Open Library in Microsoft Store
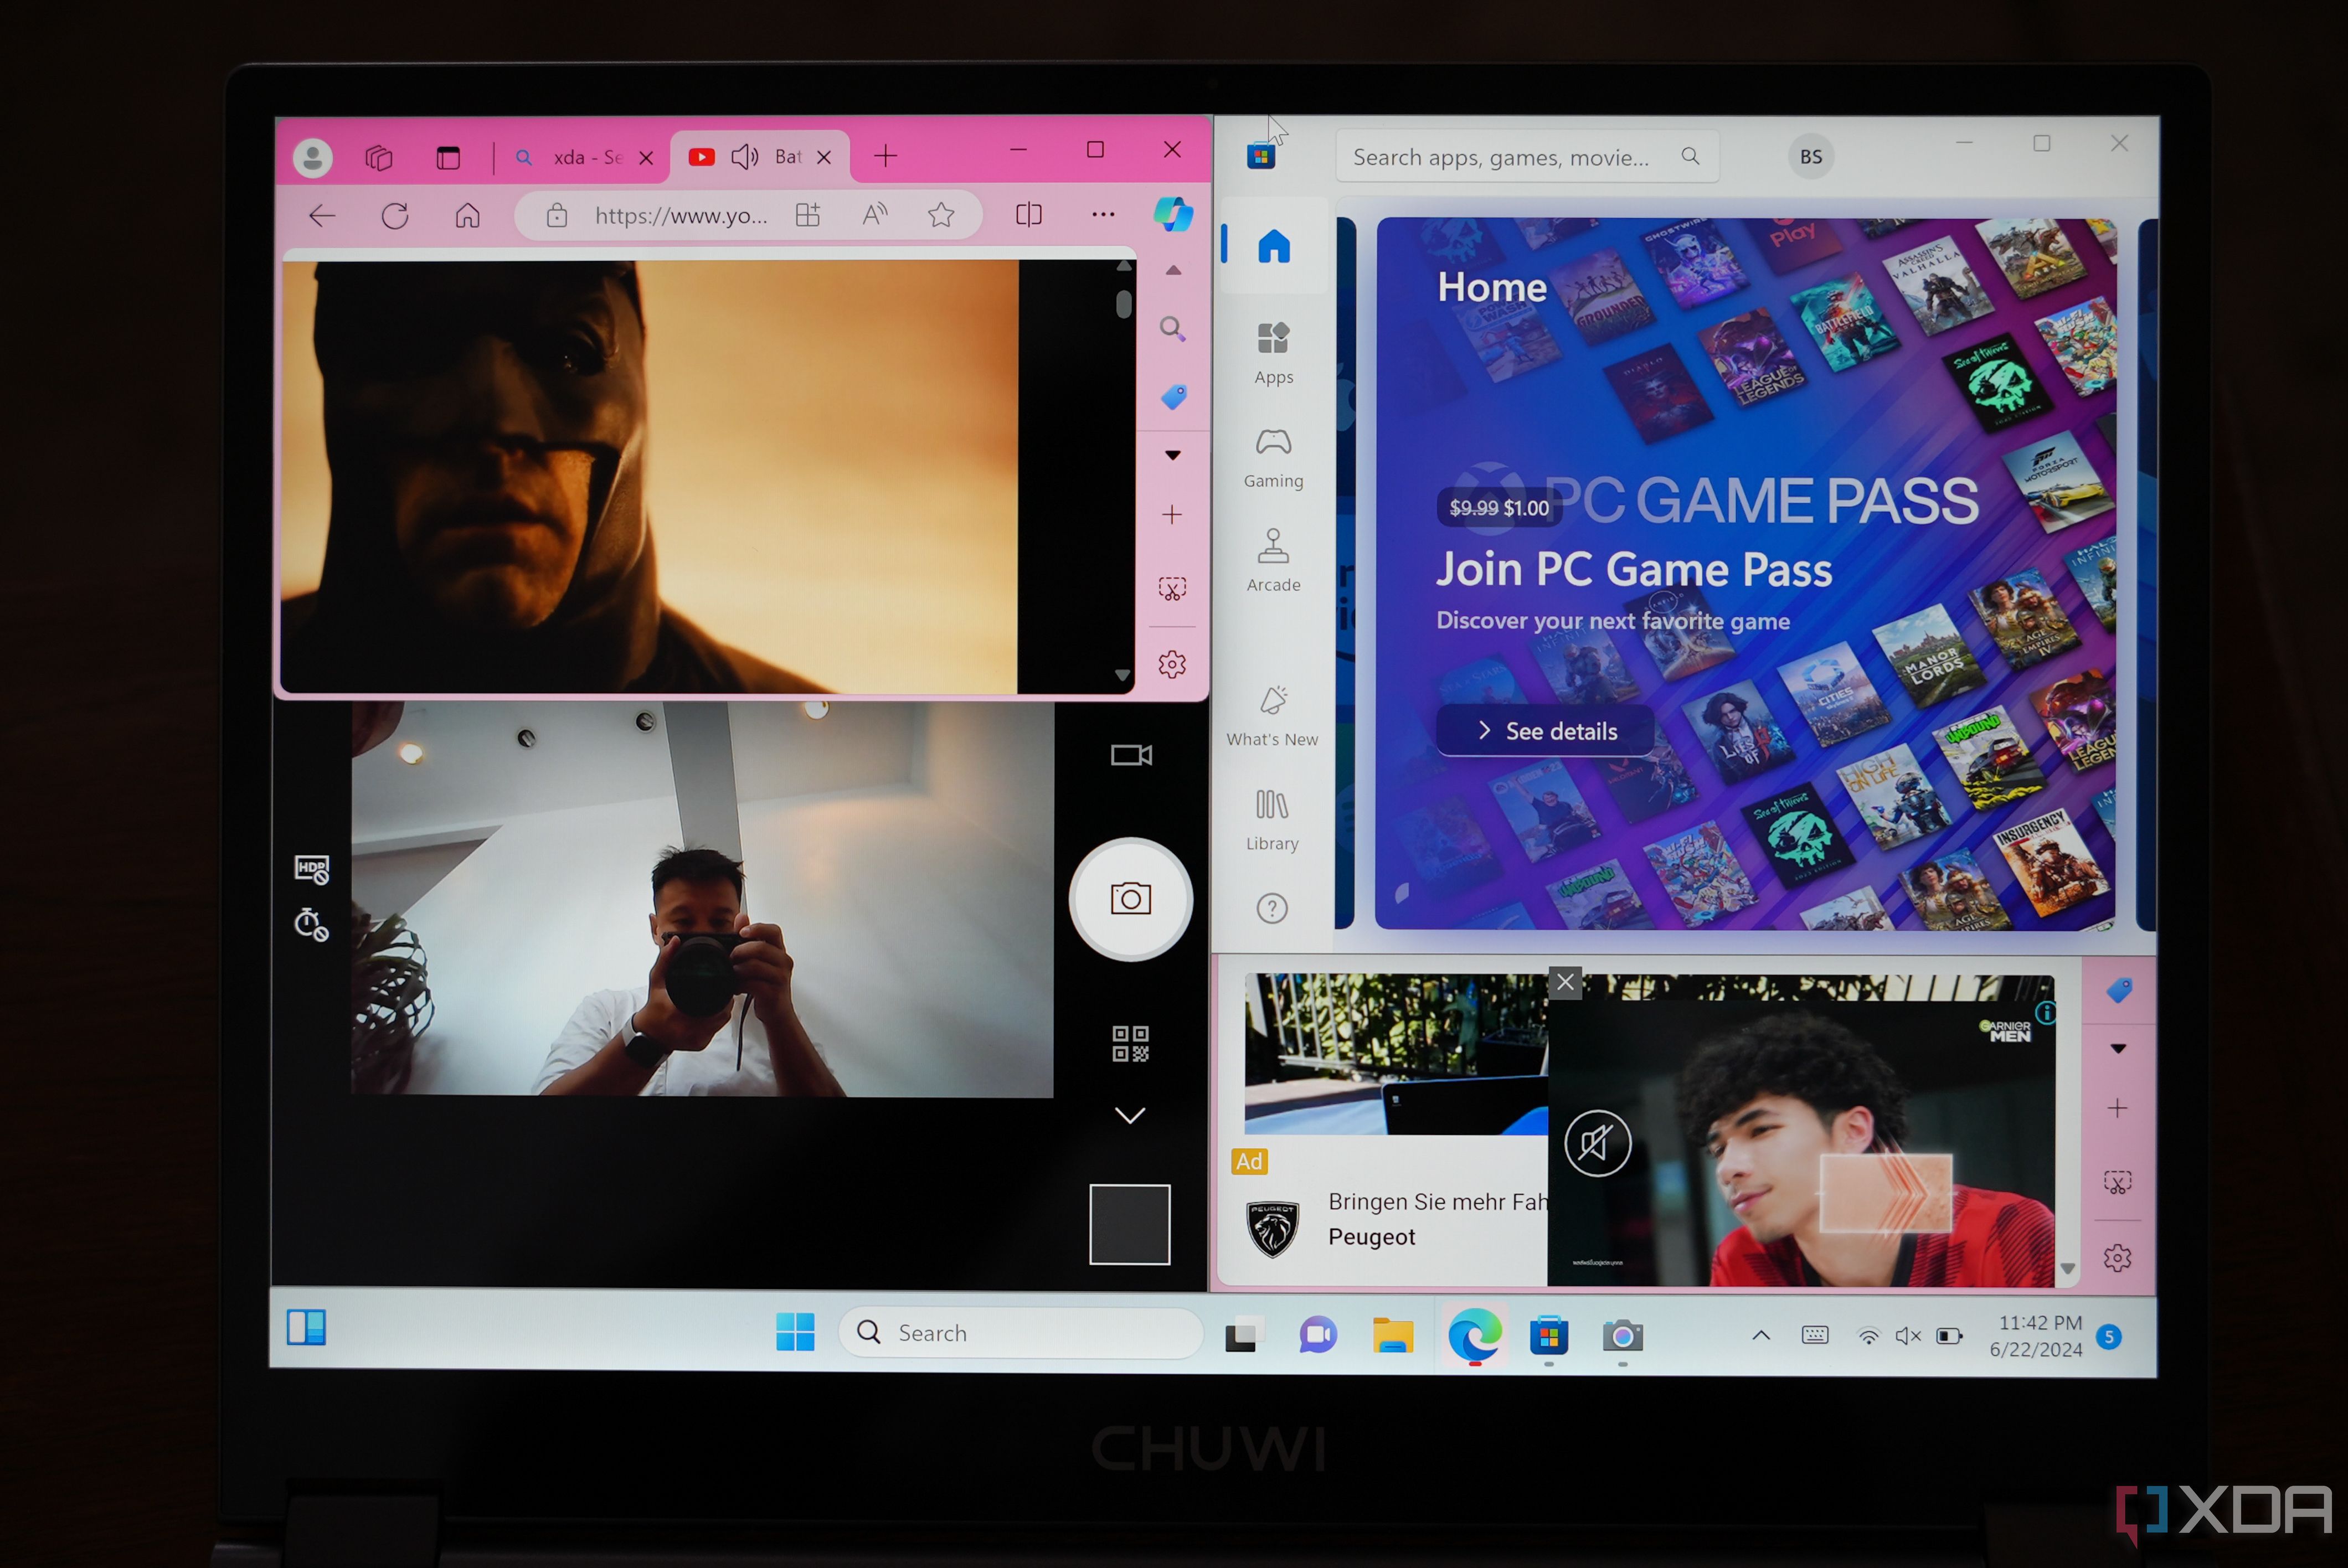The height and width of the screenshot is (1568, 2348). coord(1272,820)
